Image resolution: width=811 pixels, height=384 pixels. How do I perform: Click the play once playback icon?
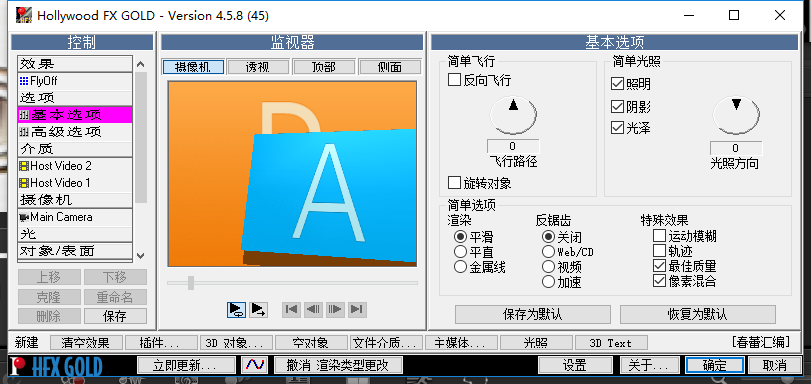(x=258, y=309)
